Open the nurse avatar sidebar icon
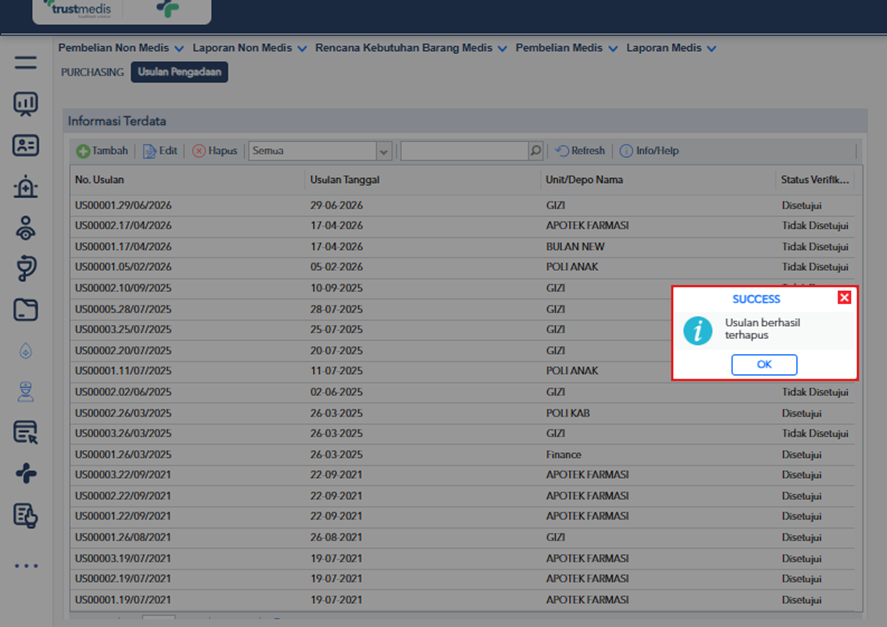The width and height of the screenshot is (887, 627). pyautogui.click(x=25, y=392)
